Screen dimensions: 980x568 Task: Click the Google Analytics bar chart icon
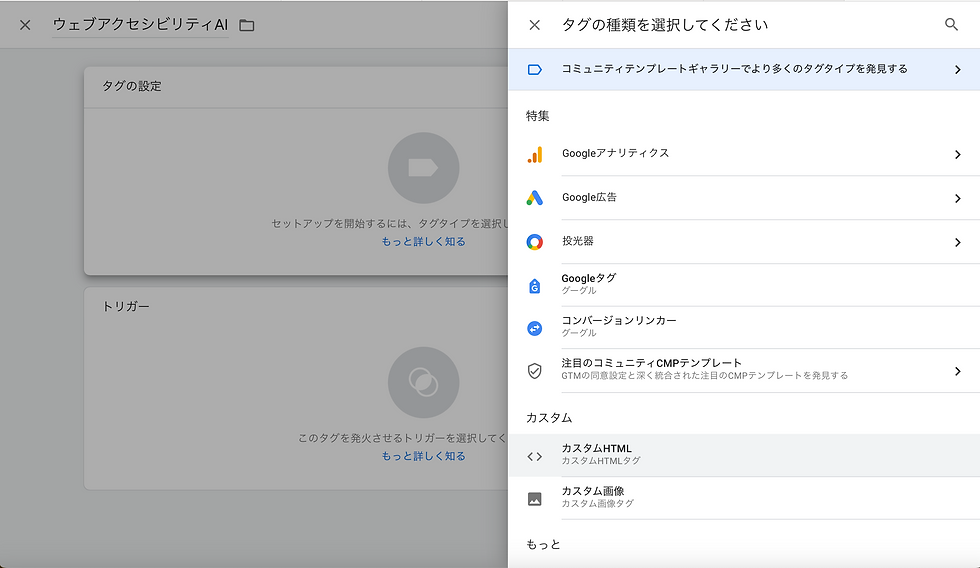coord(534,154)
